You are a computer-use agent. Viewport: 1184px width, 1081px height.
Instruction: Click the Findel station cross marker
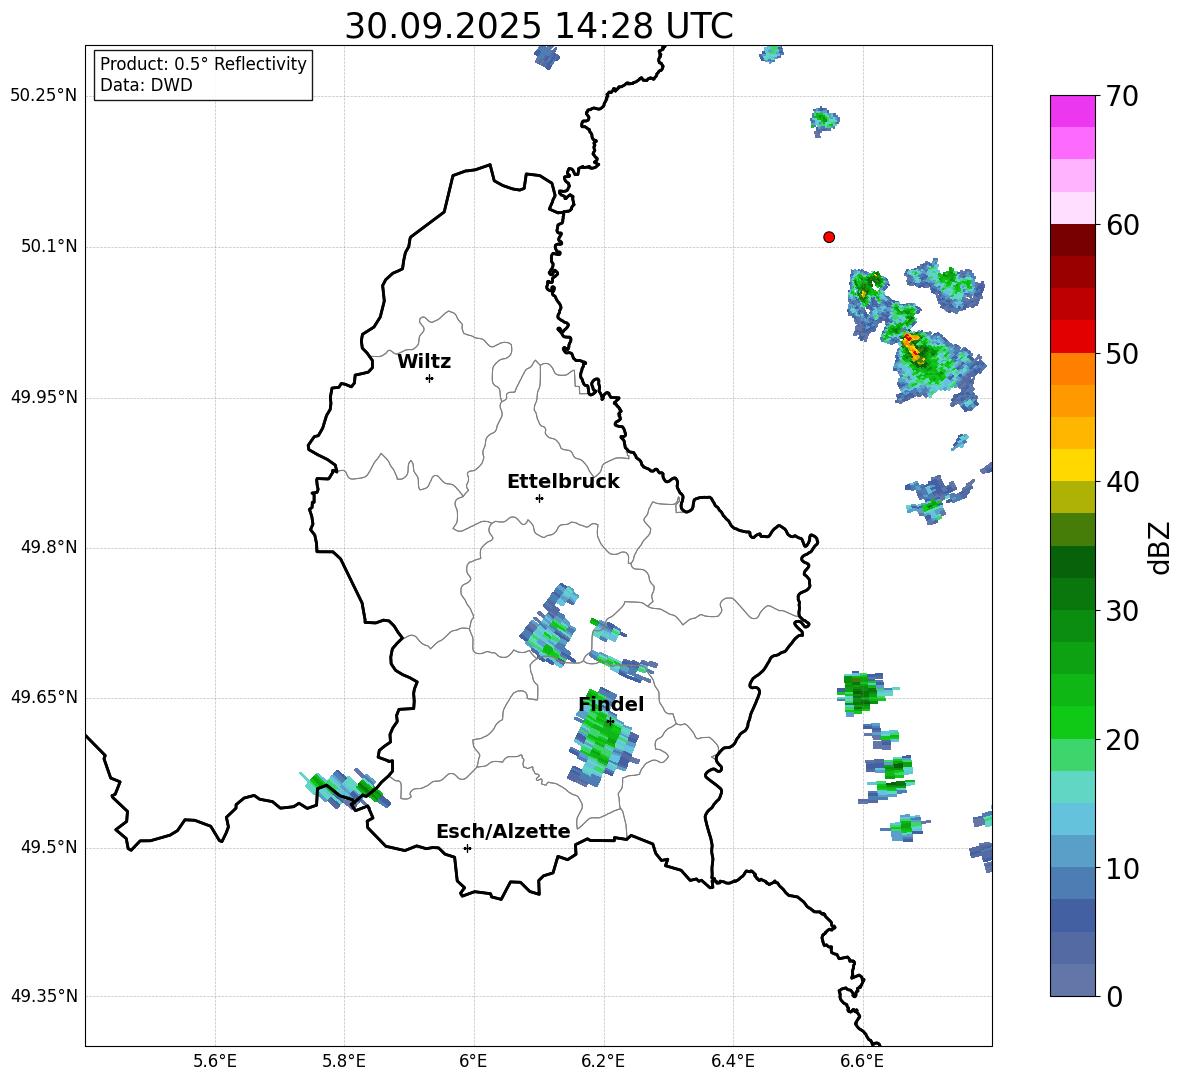[610, 721]
